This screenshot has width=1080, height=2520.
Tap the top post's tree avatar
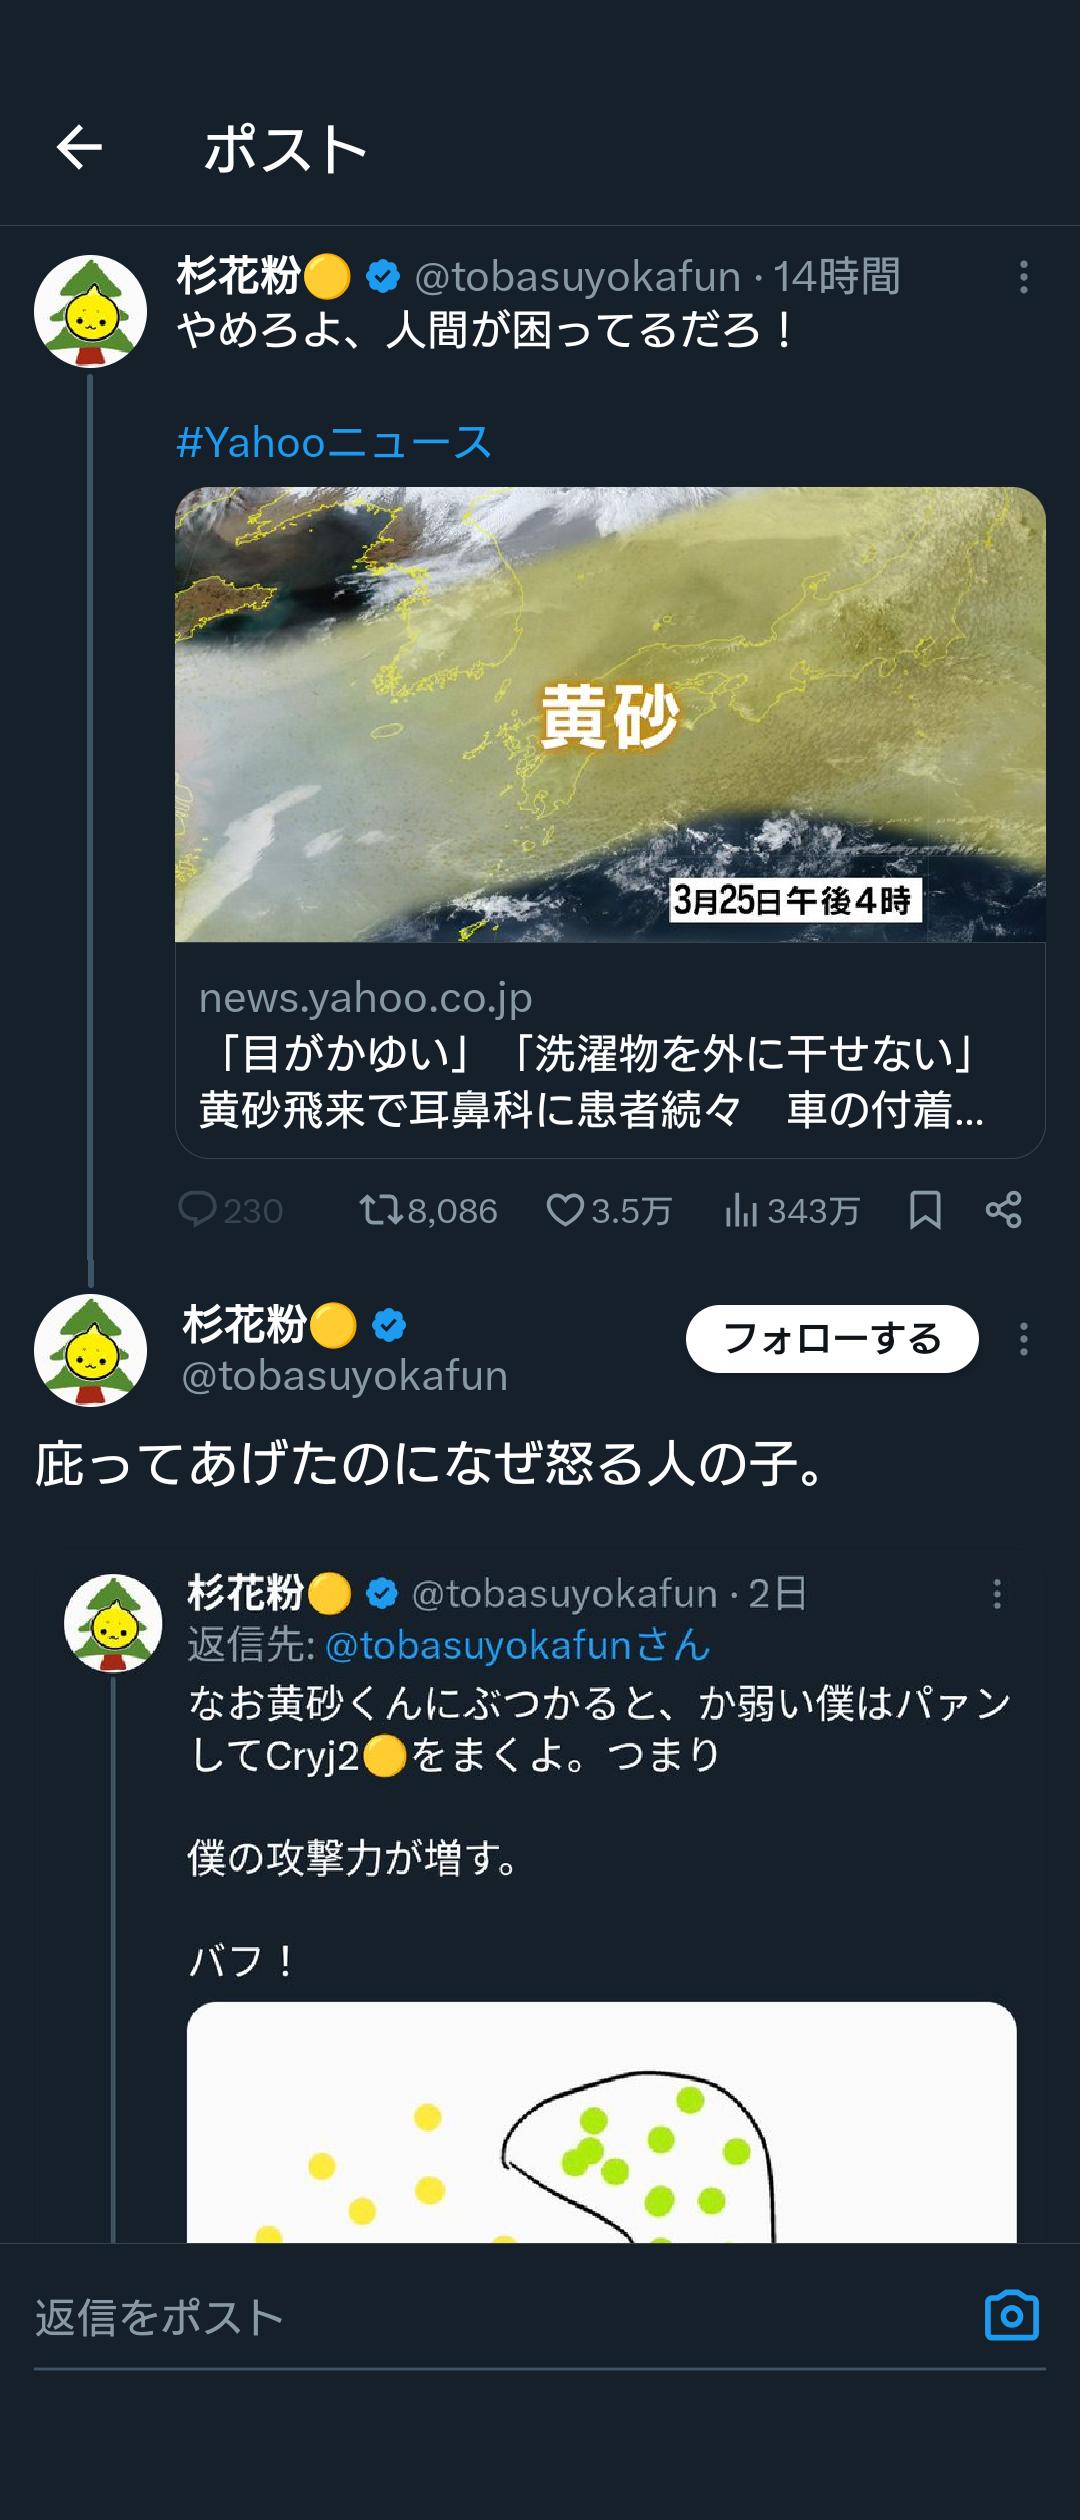pos(91,311)
